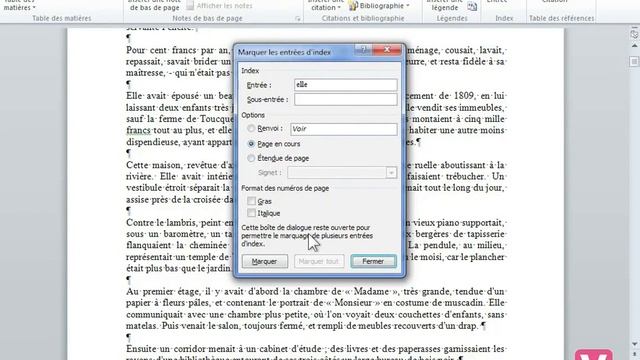Viewport: 640px width, 360px height.
Task: Click the word 'Madame' in the document
Action: tap(371, 291)
